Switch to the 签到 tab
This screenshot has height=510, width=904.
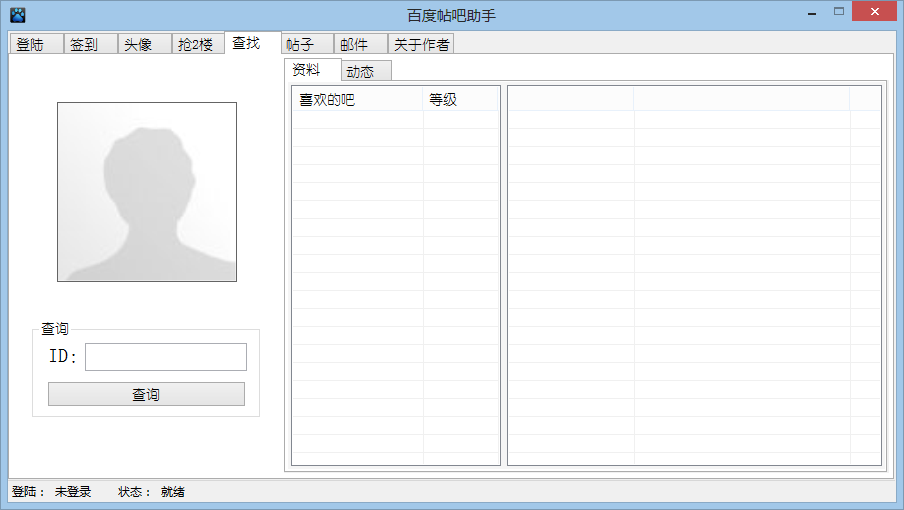click(x=91, y=44)
